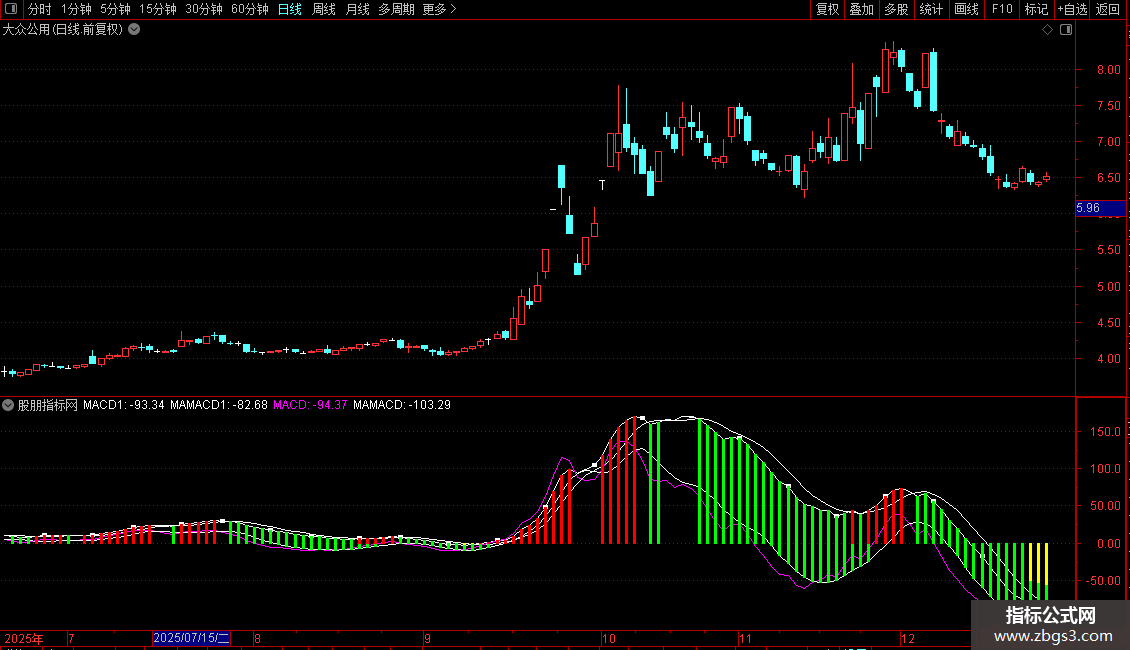The width and height of the screenshot is (1130, 650).
Task: Select the 1分钟 period tab
Action: 76,9
